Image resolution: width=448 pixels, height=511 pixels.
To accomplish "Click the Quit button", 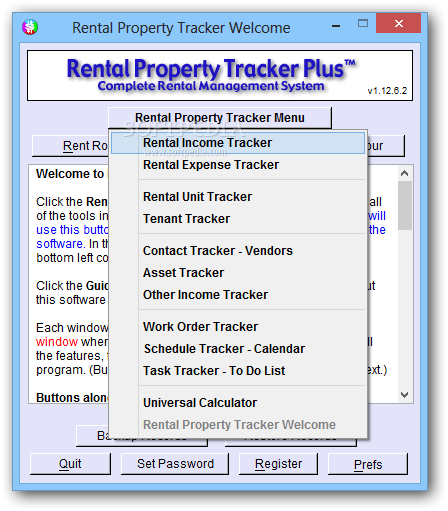I will tap(70, 464).
